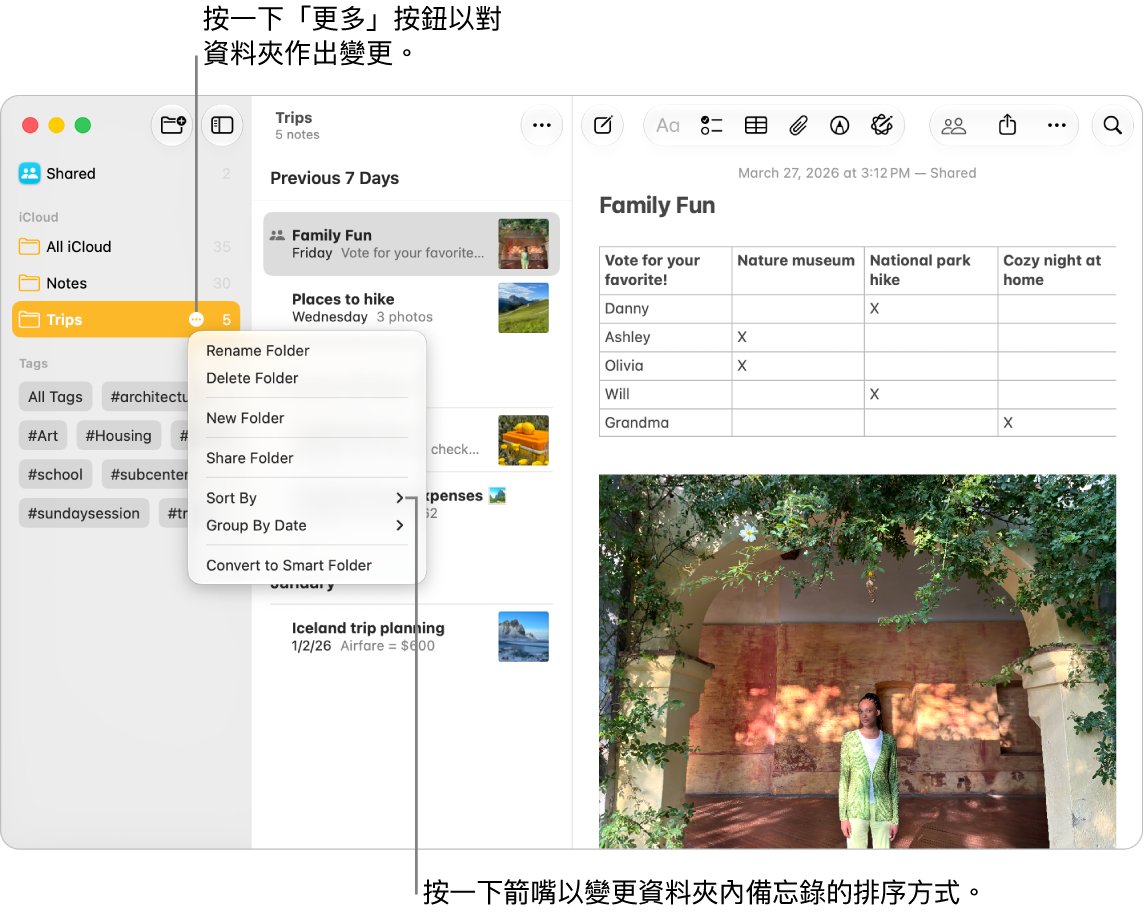This screenshot has height=918, width=1146.
Task: Select the All iCloud folder
Action: pos(126,246)
